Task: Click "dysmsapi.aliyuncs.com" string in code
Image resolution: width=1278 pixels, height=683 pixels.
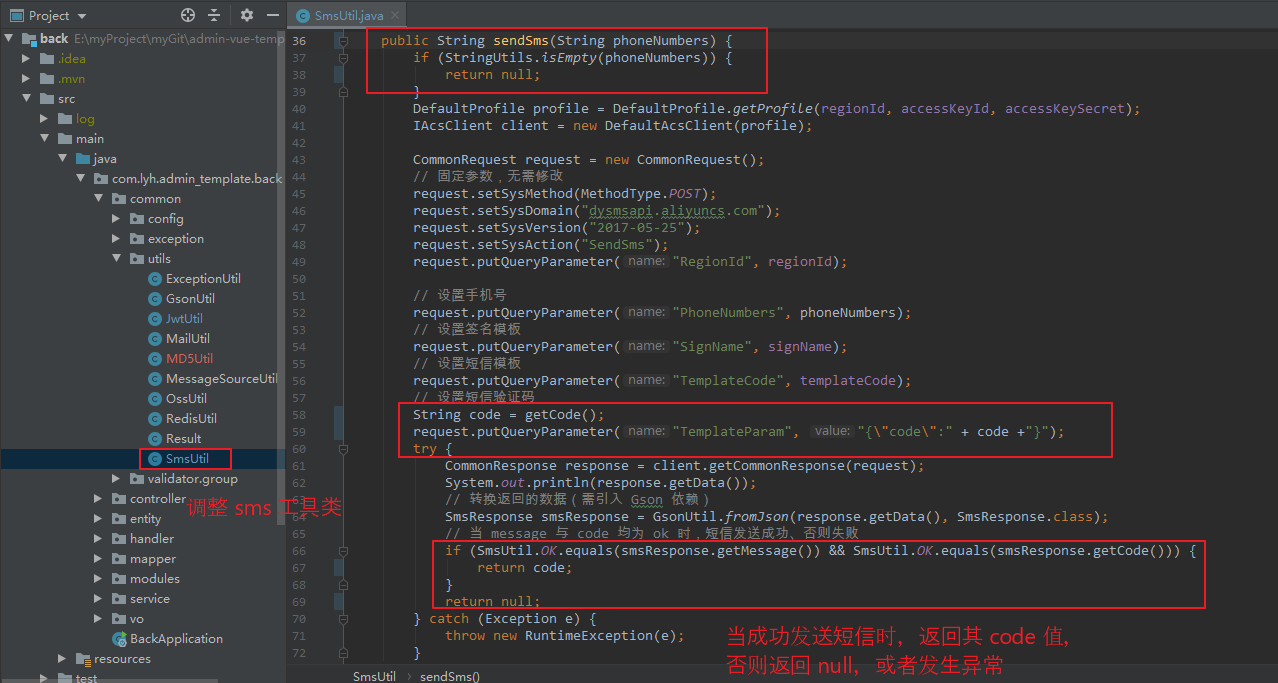Action: 671,211
